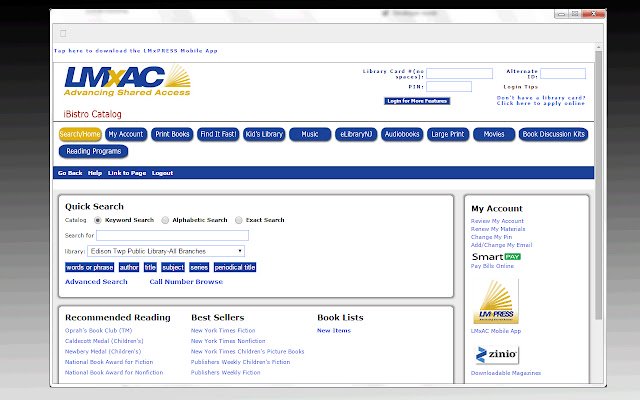Open the Advanced Search link
640x400 pixels.
(x=96, y=282)
